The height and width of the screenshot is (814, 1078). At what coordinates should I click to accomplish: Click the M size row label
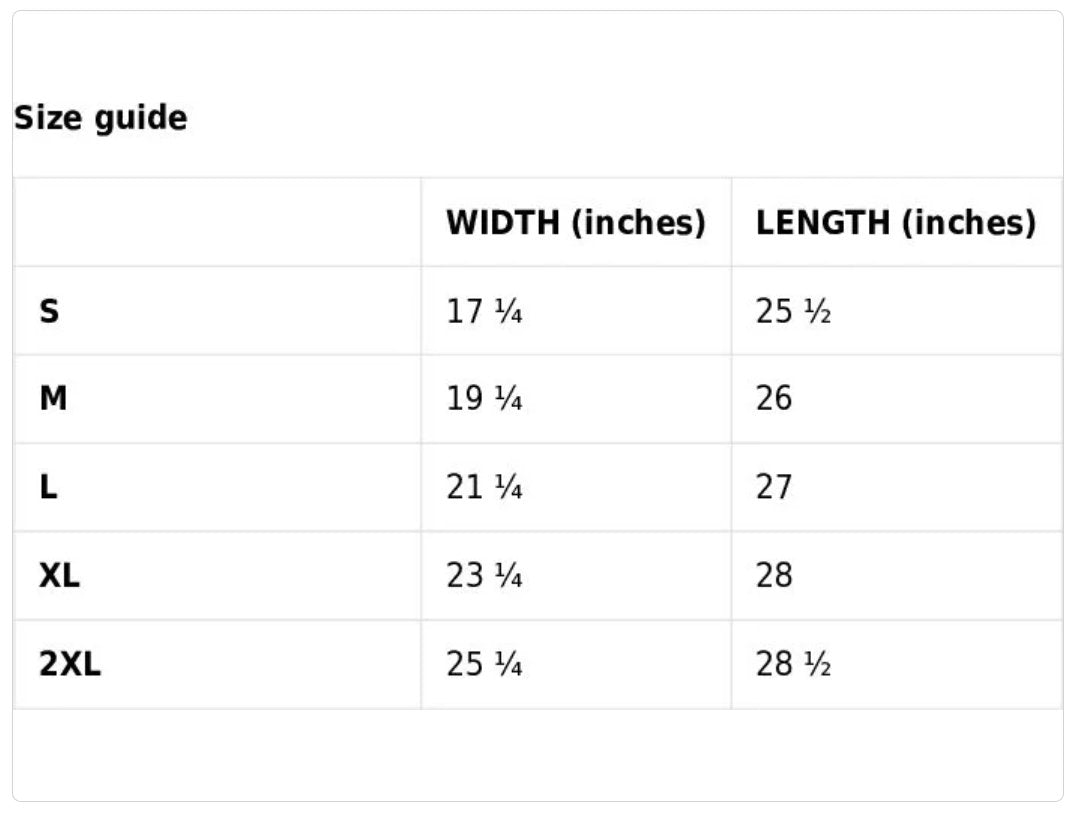[x=53, y=400]
